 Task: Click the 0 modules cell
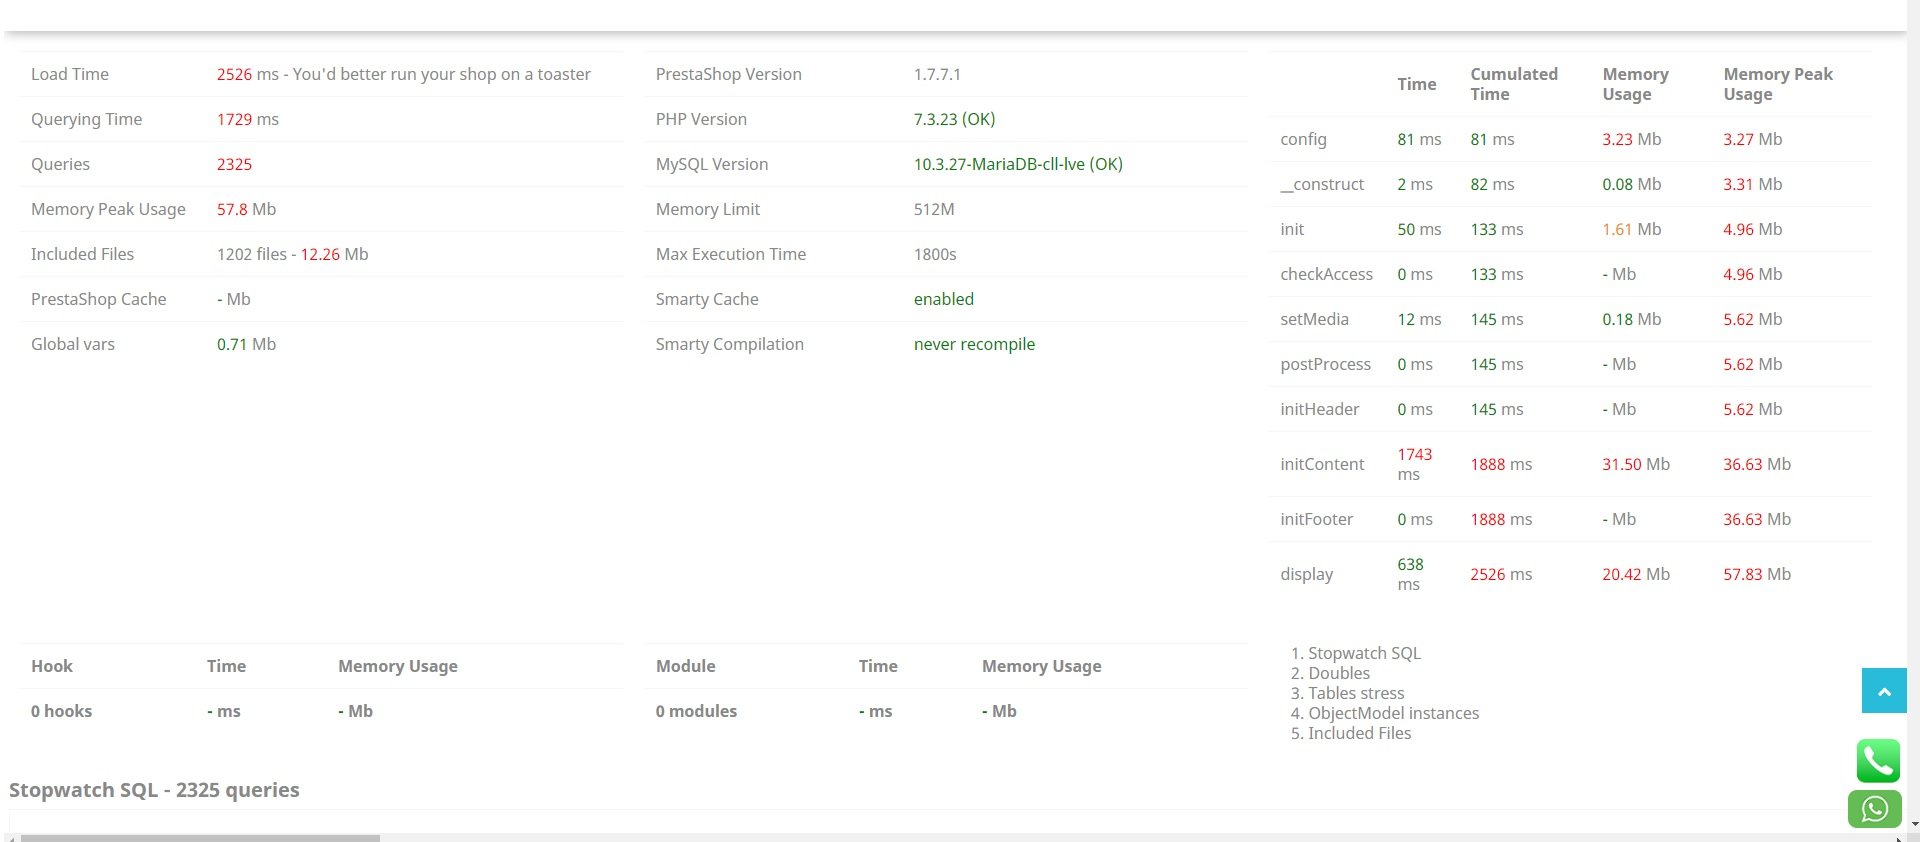point(696,711)
